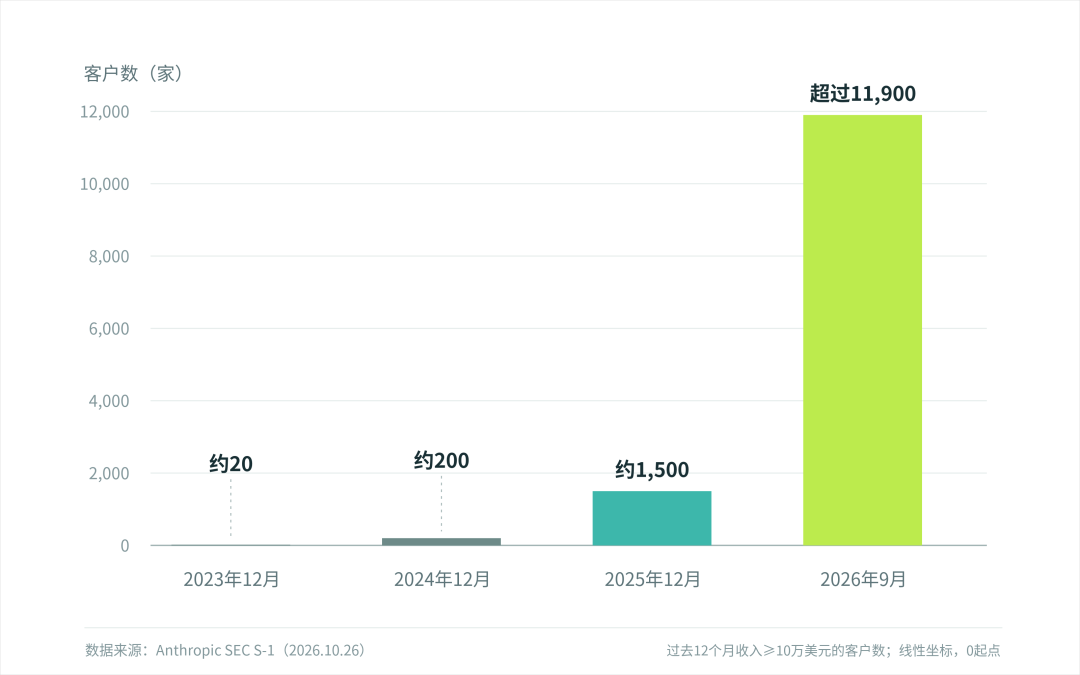Click the 10,000 y-axis tick label
The width and height of the screenshot is (1080, 675).
pos(105,184)
